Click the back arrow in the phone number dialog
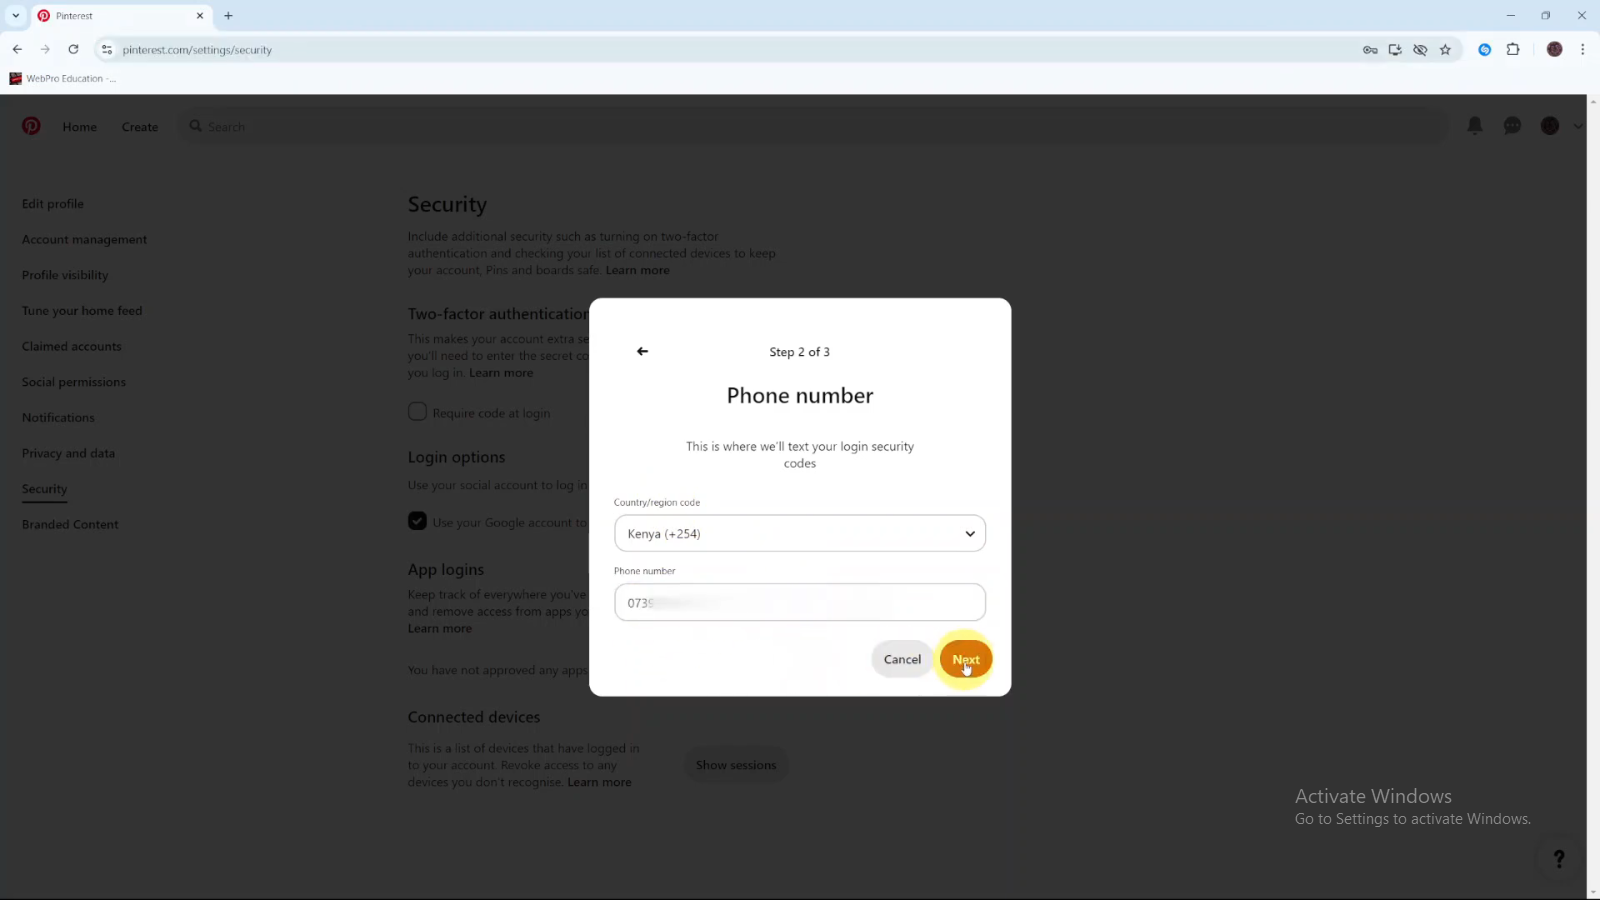 (642, 351)
